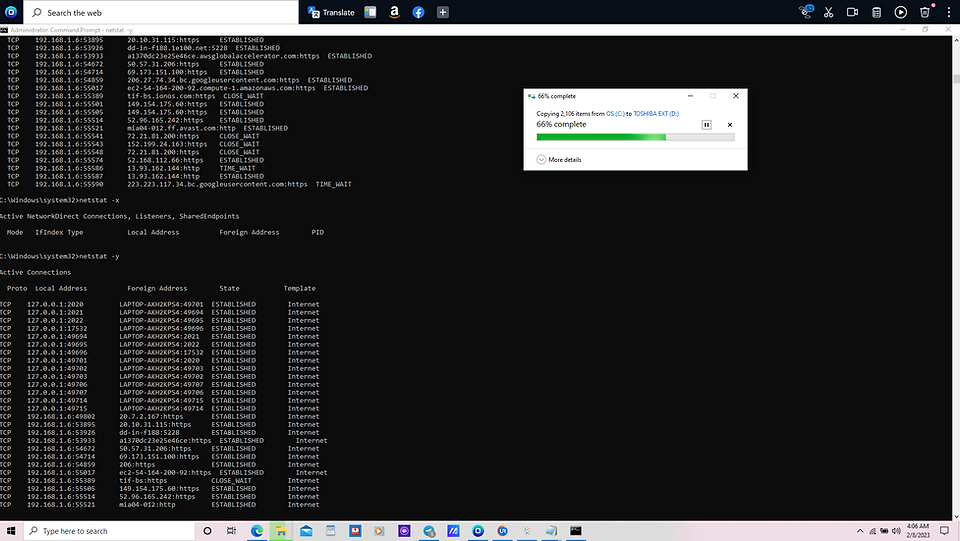Open the media player icon with orange play button
Viewport: 960px width, 541px height.
(x=379, y=531)
